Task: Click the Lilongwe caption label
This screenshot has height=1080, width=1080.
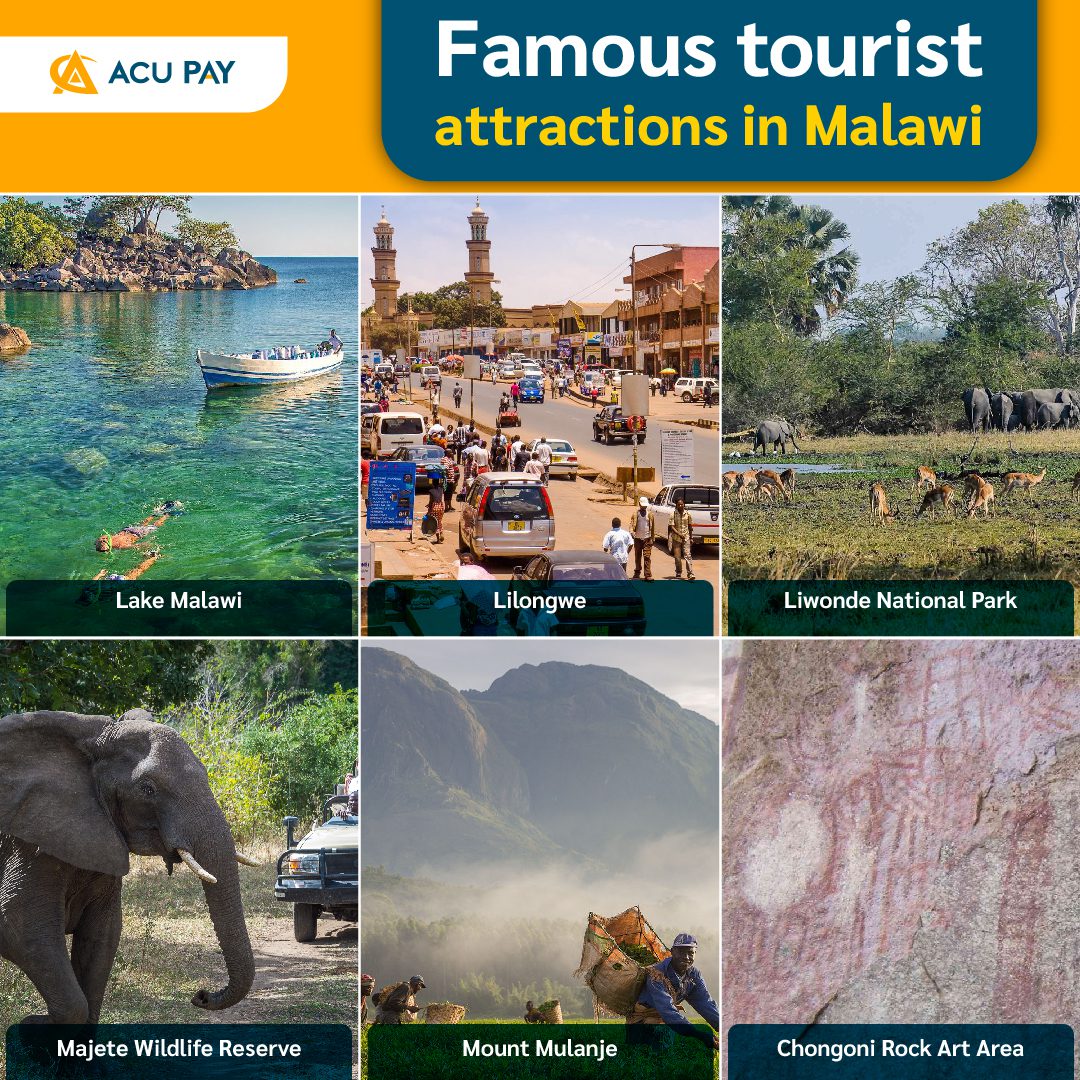Action: coord(540,601)
